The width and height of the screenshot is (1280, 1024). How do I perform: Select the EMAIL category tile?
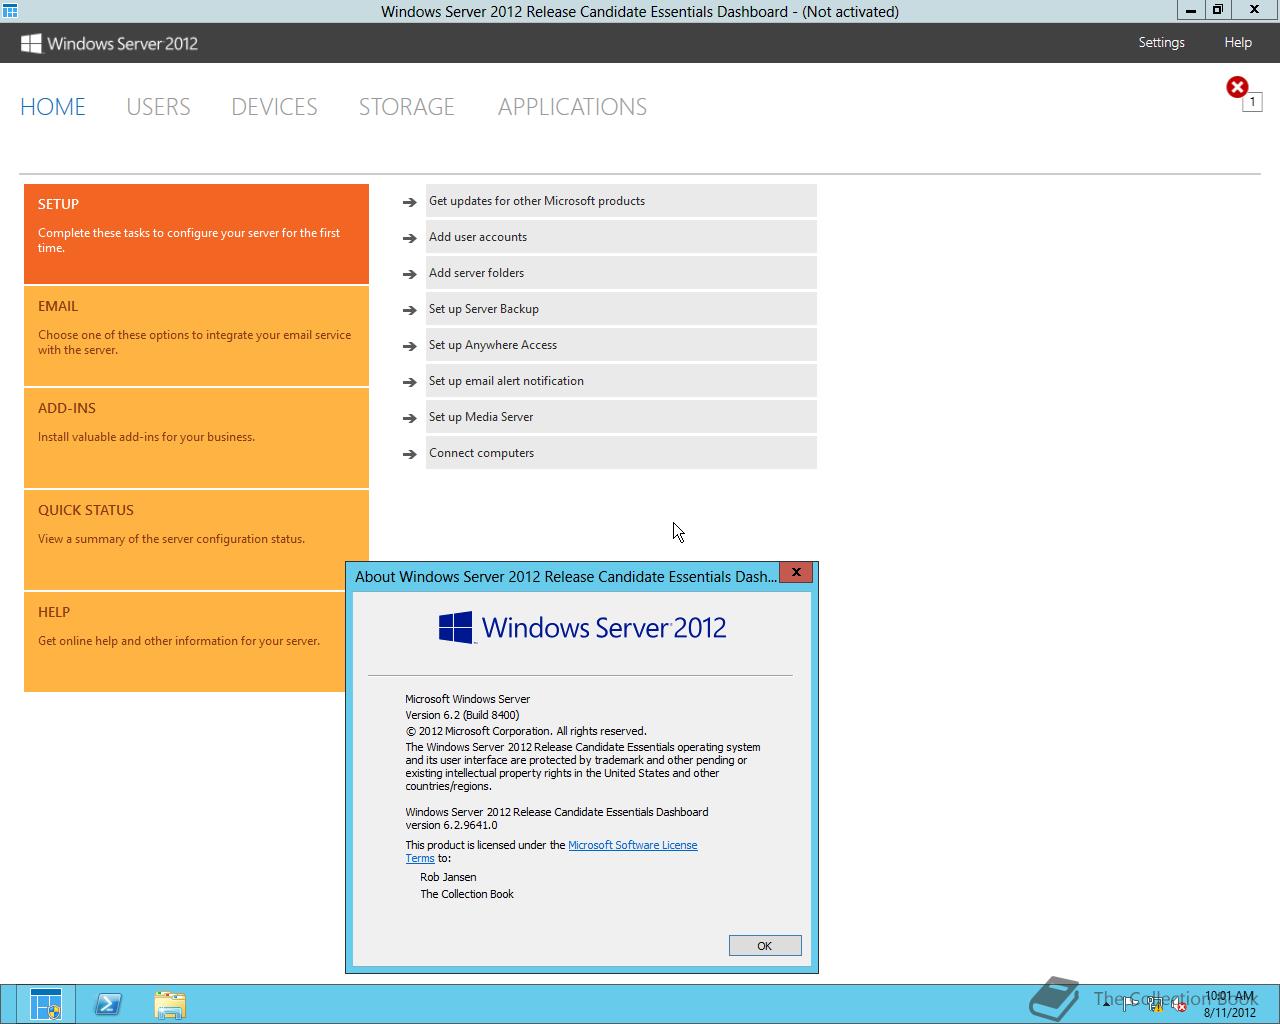click(196, 336)
